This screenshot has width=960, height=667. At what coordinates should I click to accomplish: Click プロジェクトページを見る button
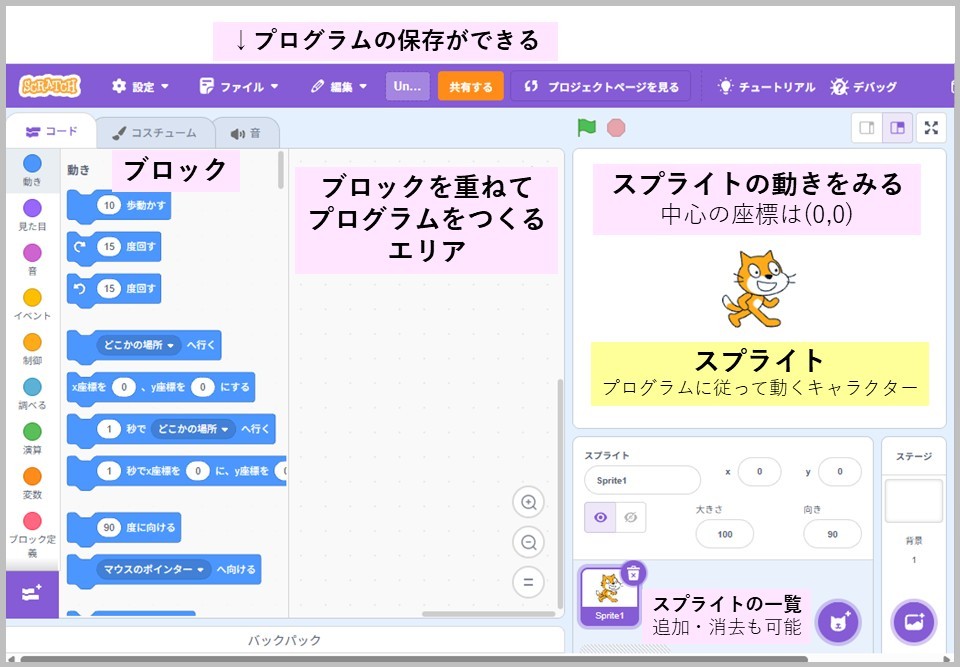[x=601, y=87]
